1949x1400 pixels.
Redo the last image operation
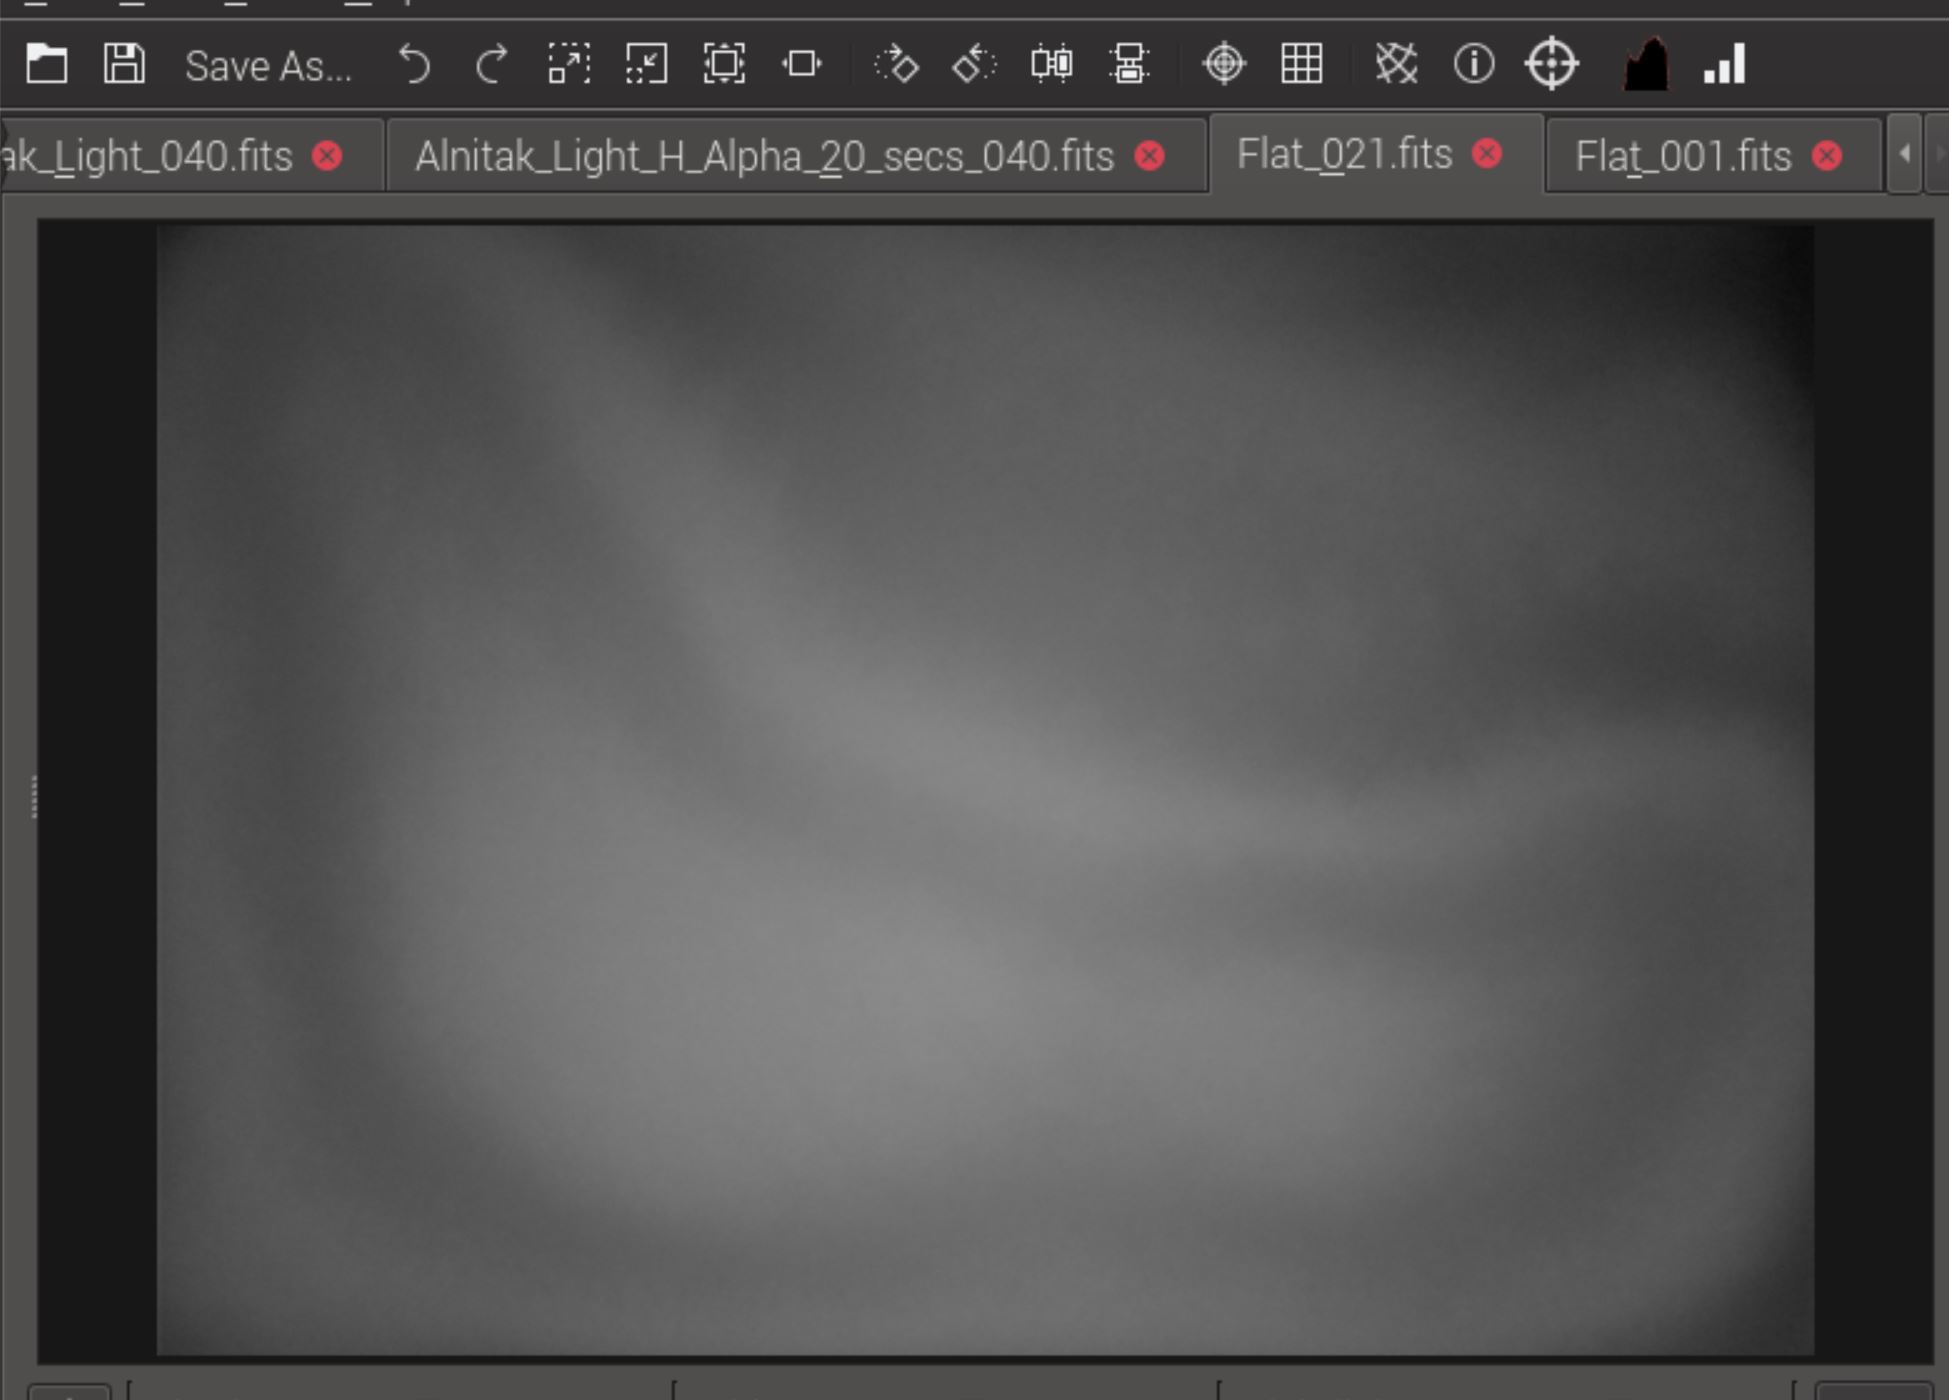(x=491, y=65)
